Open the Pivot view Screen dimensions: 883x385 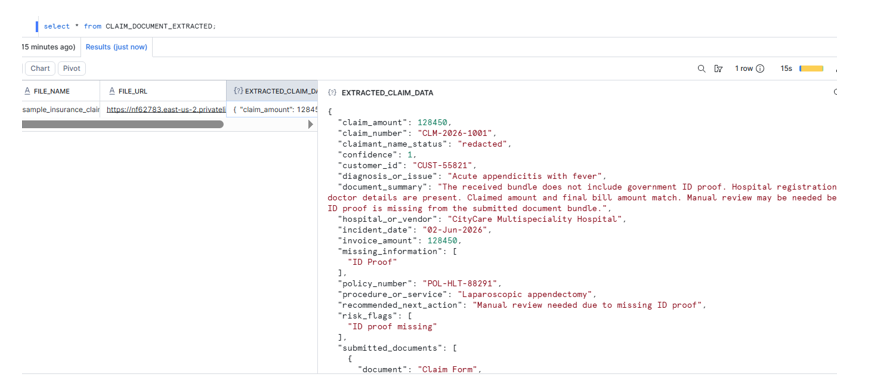(x=72, y=69)
